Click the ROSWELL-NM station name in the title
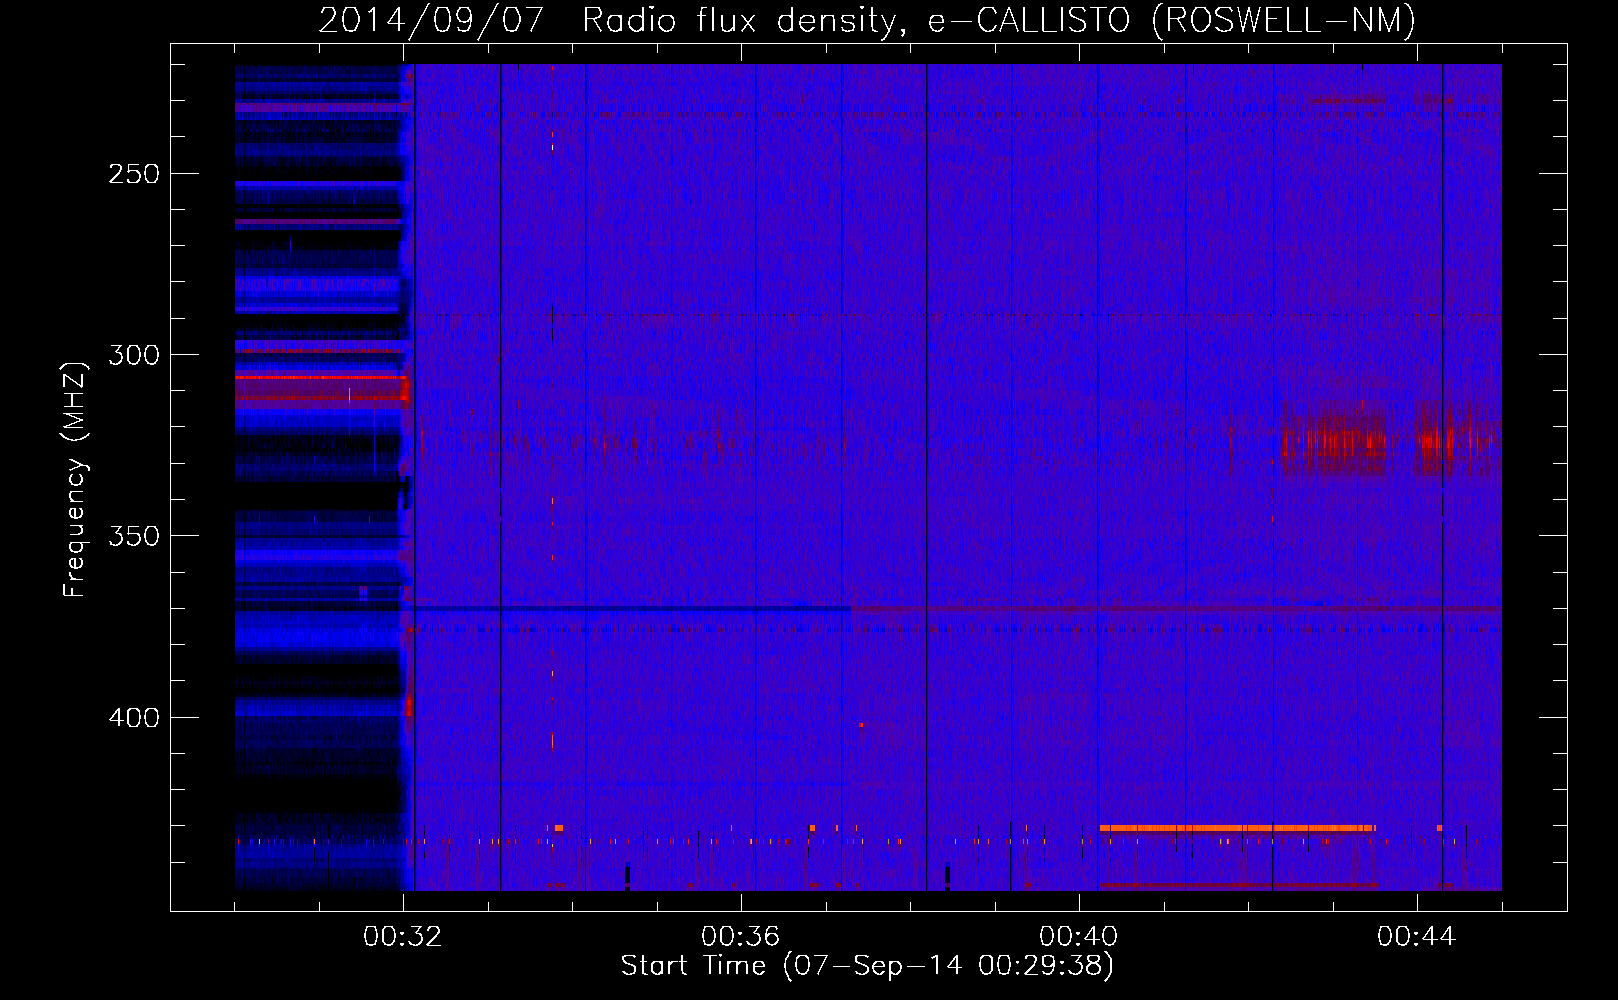Image resolution: width=1618 pixels, height=1000 pixels. [1284, 20]
